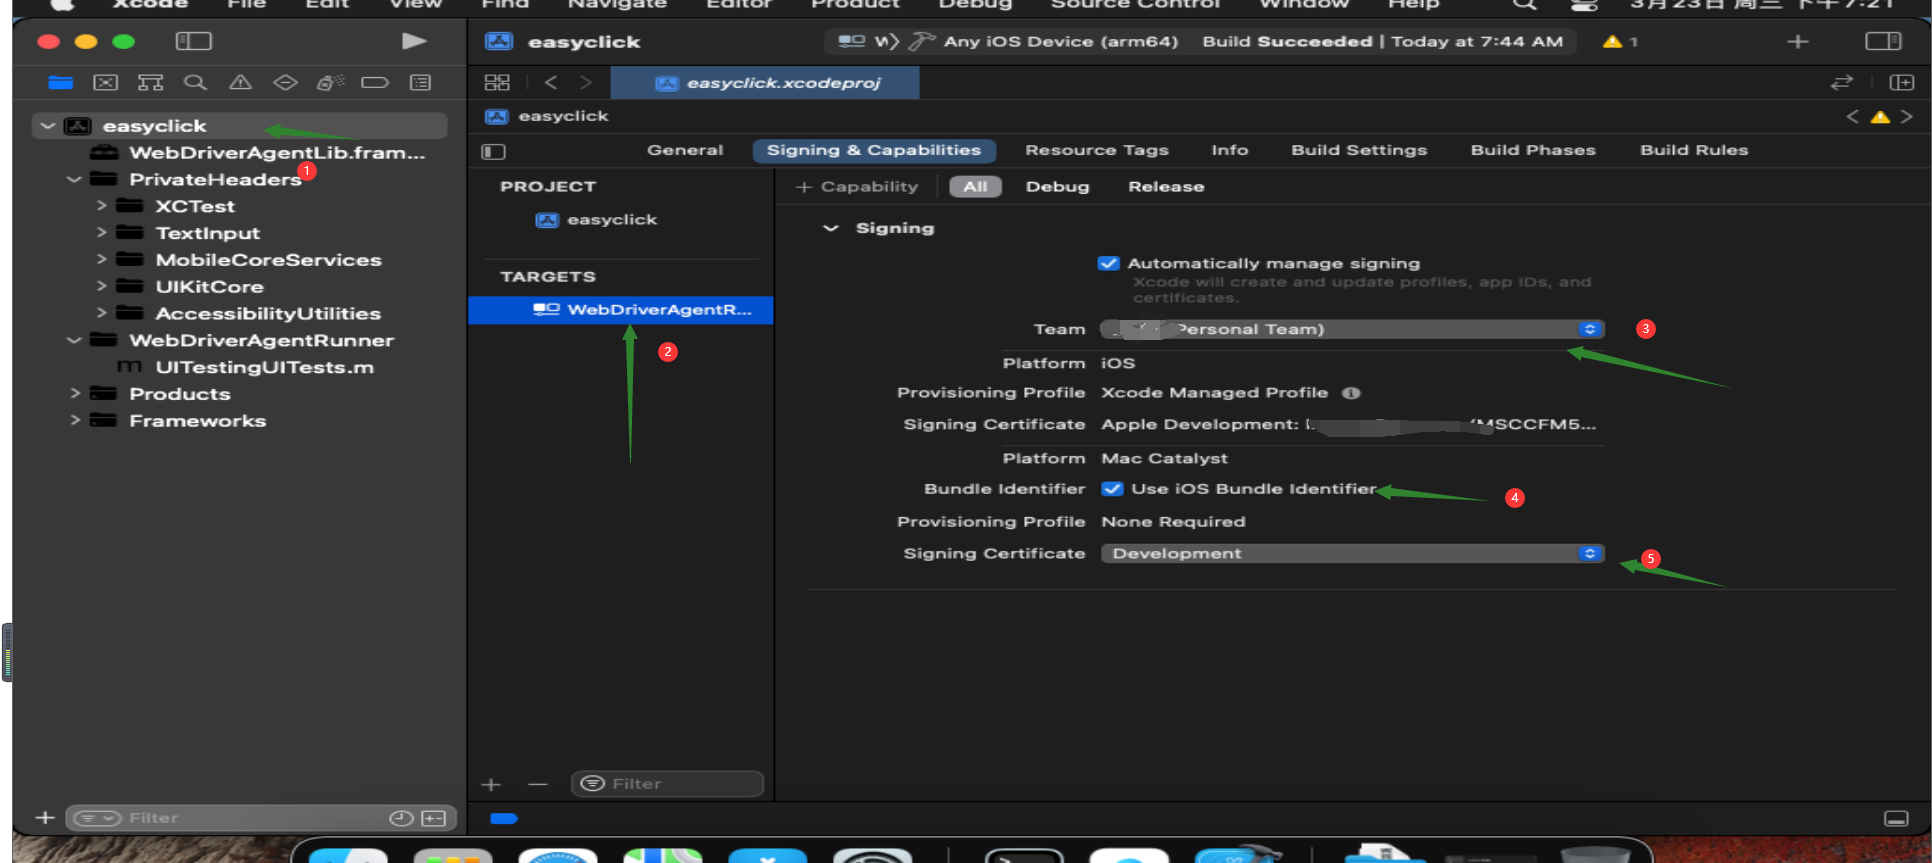Select the All configuration filter
Viewport: 1932px width, 863px height.
point(975,187)
